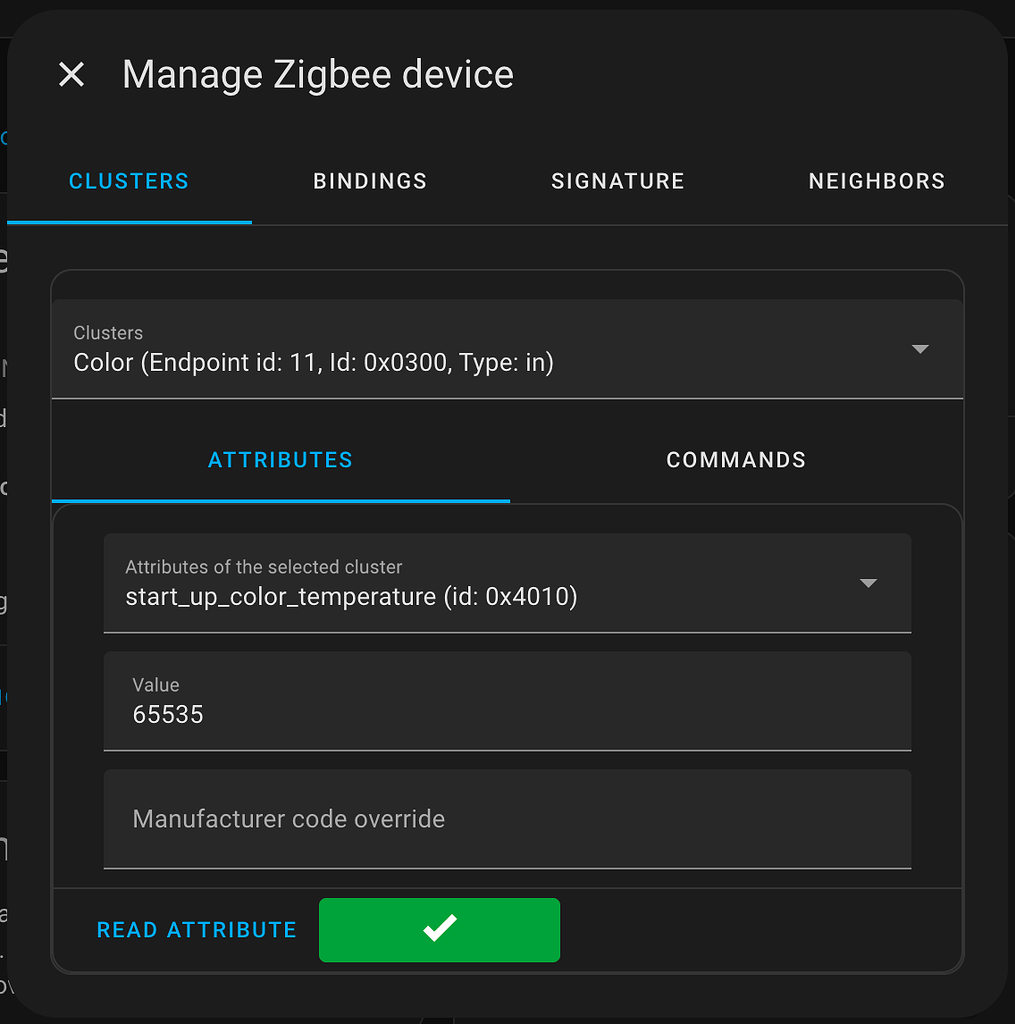Open the Clusters selection dropdown

click(507, 349)
